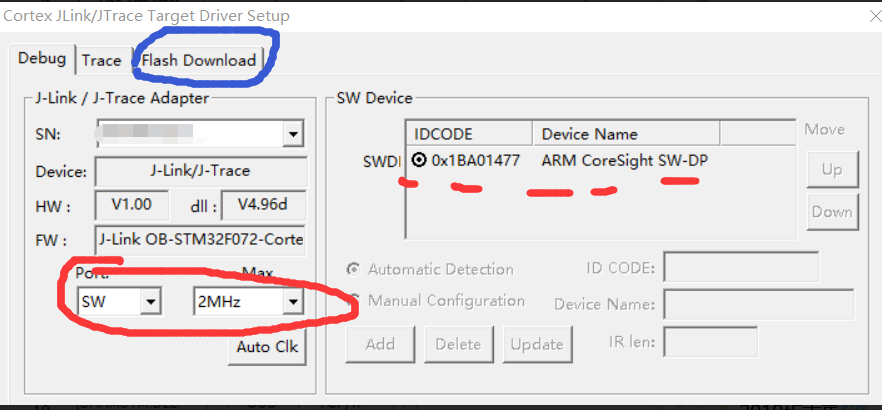Click the Move Down button
Viewport: 882px width, 410px height.
(x=832, y=211)
